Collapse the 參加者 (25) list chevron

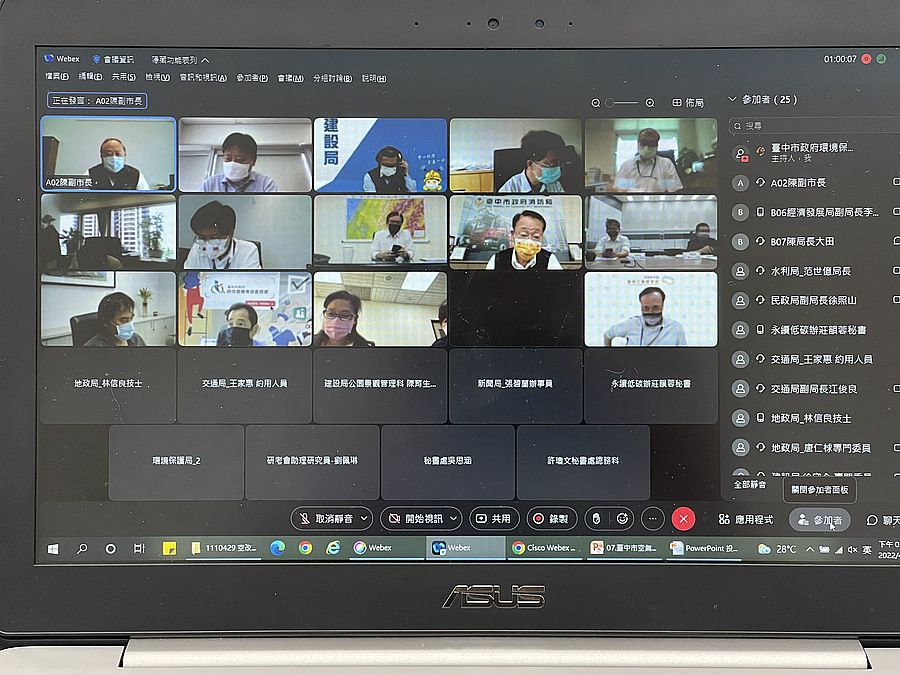(x=732, y=99)
